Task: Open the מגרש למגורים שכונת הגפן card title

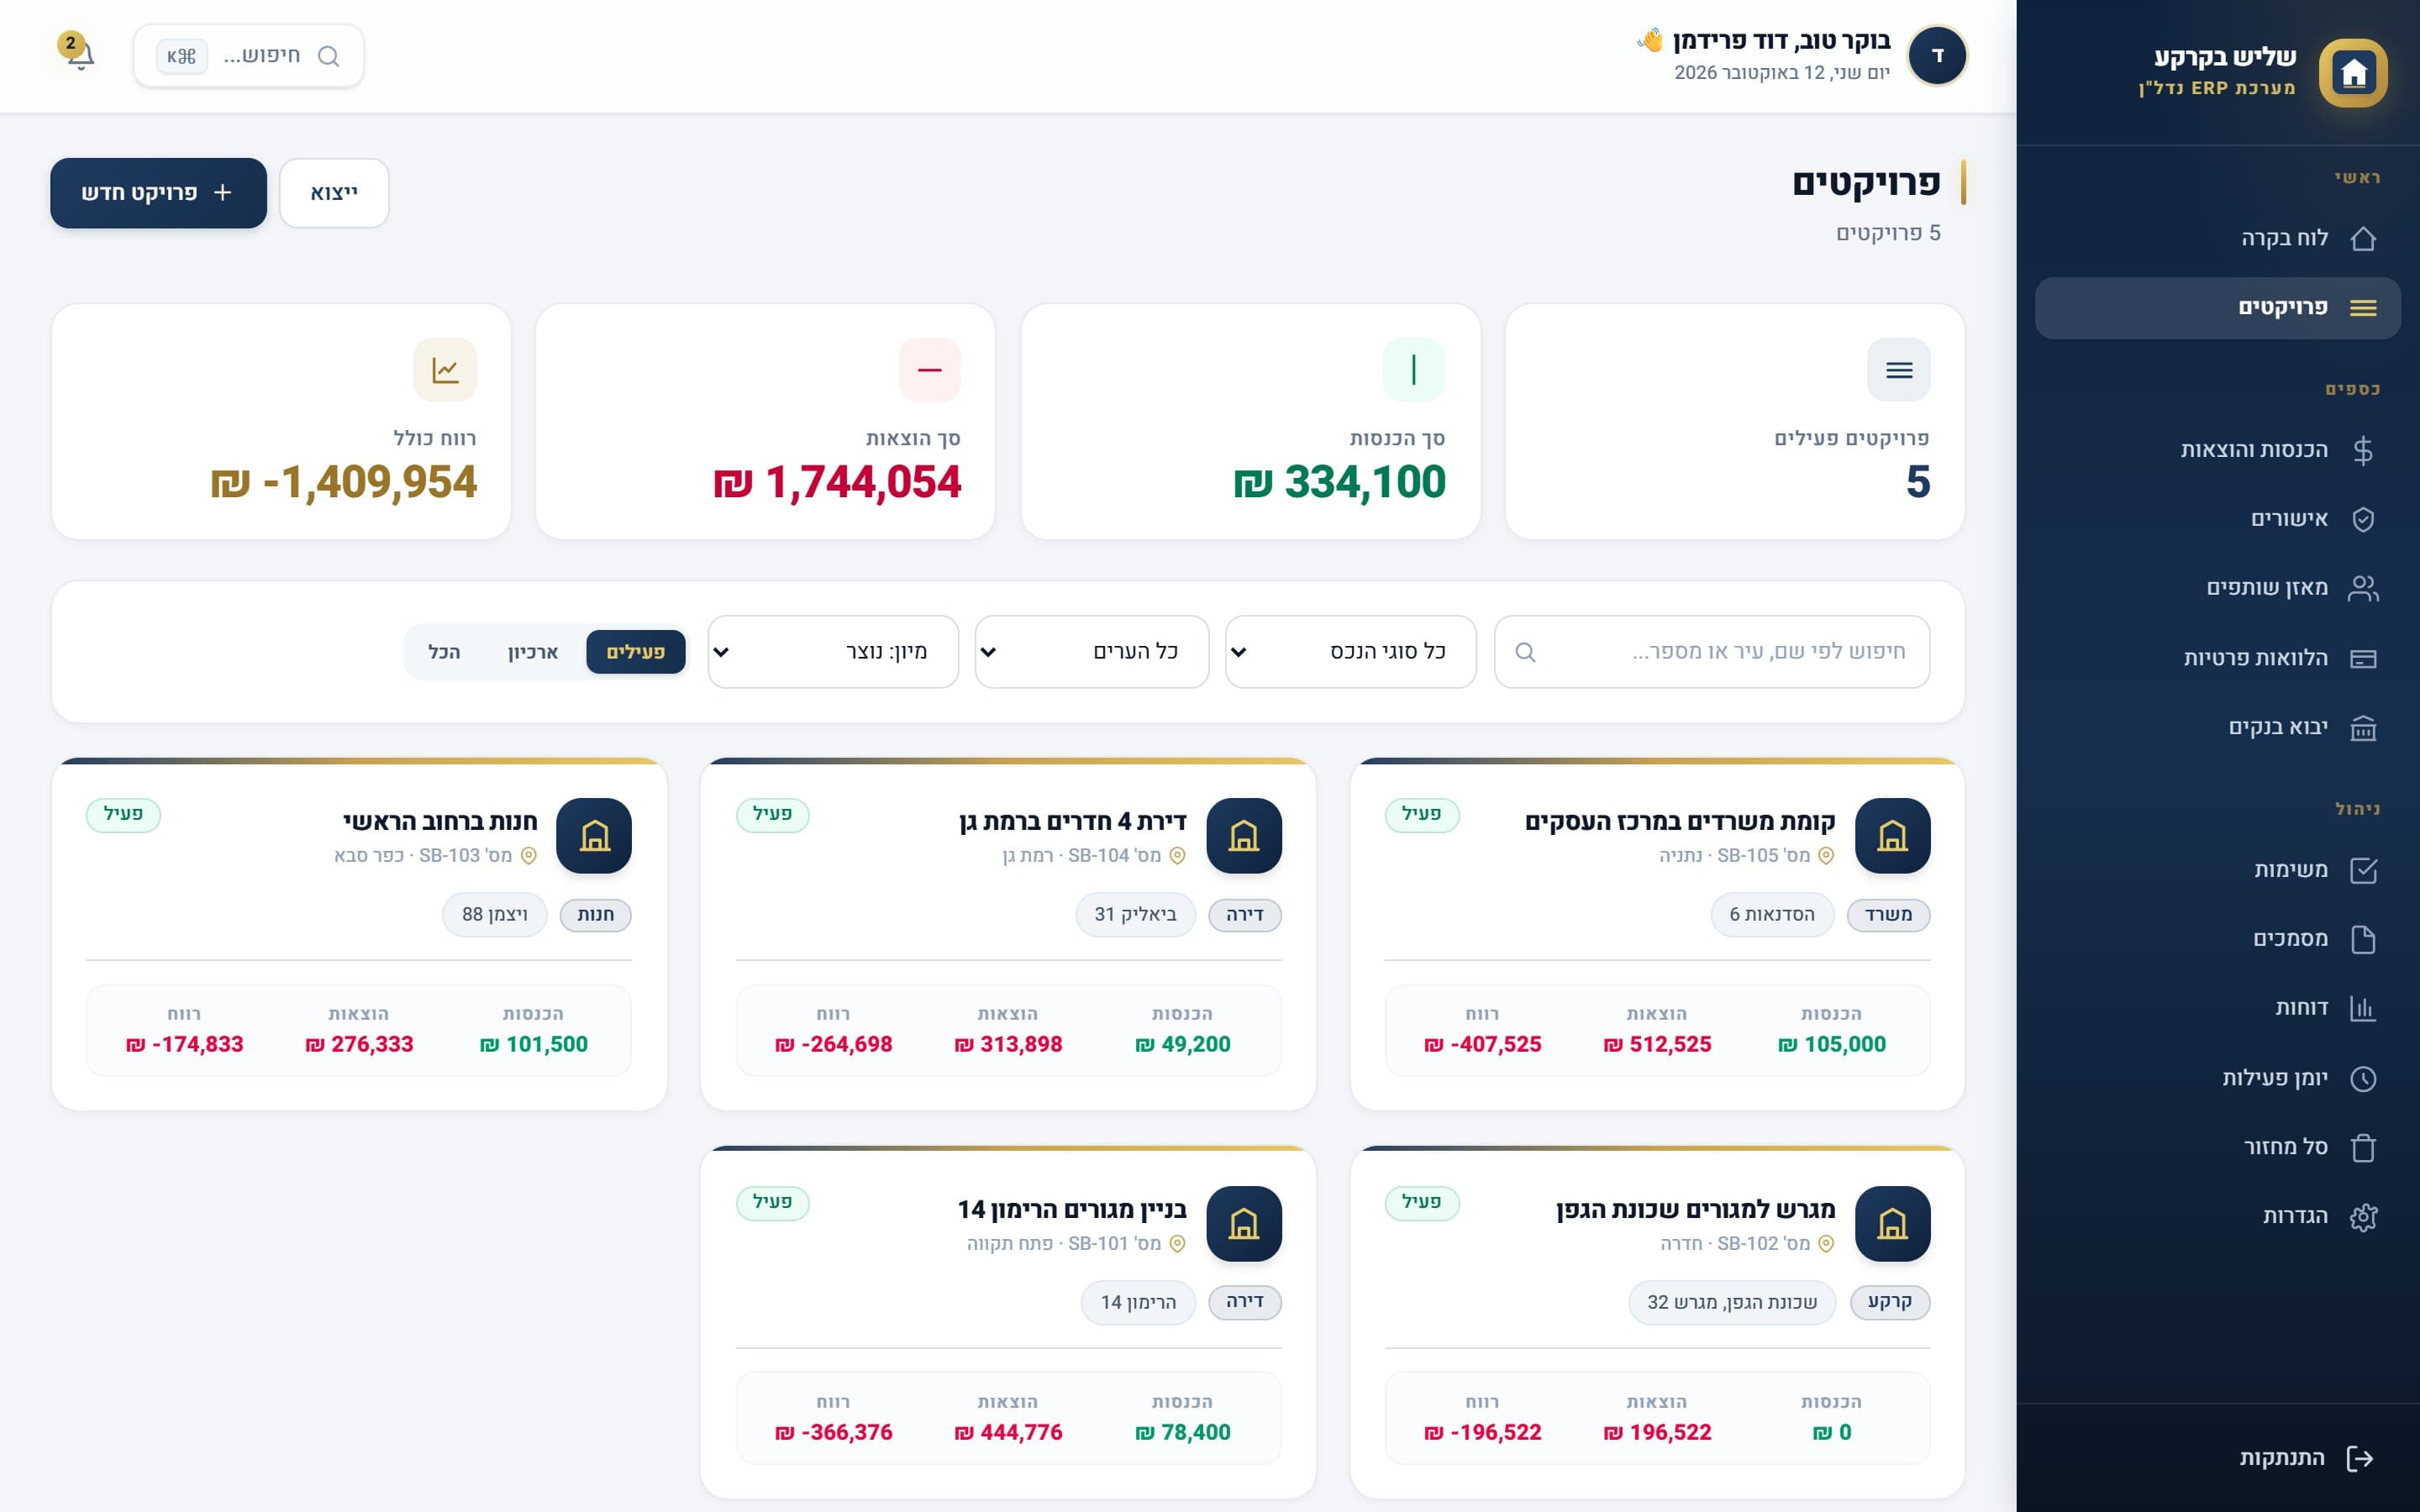Action: 1696,1210
